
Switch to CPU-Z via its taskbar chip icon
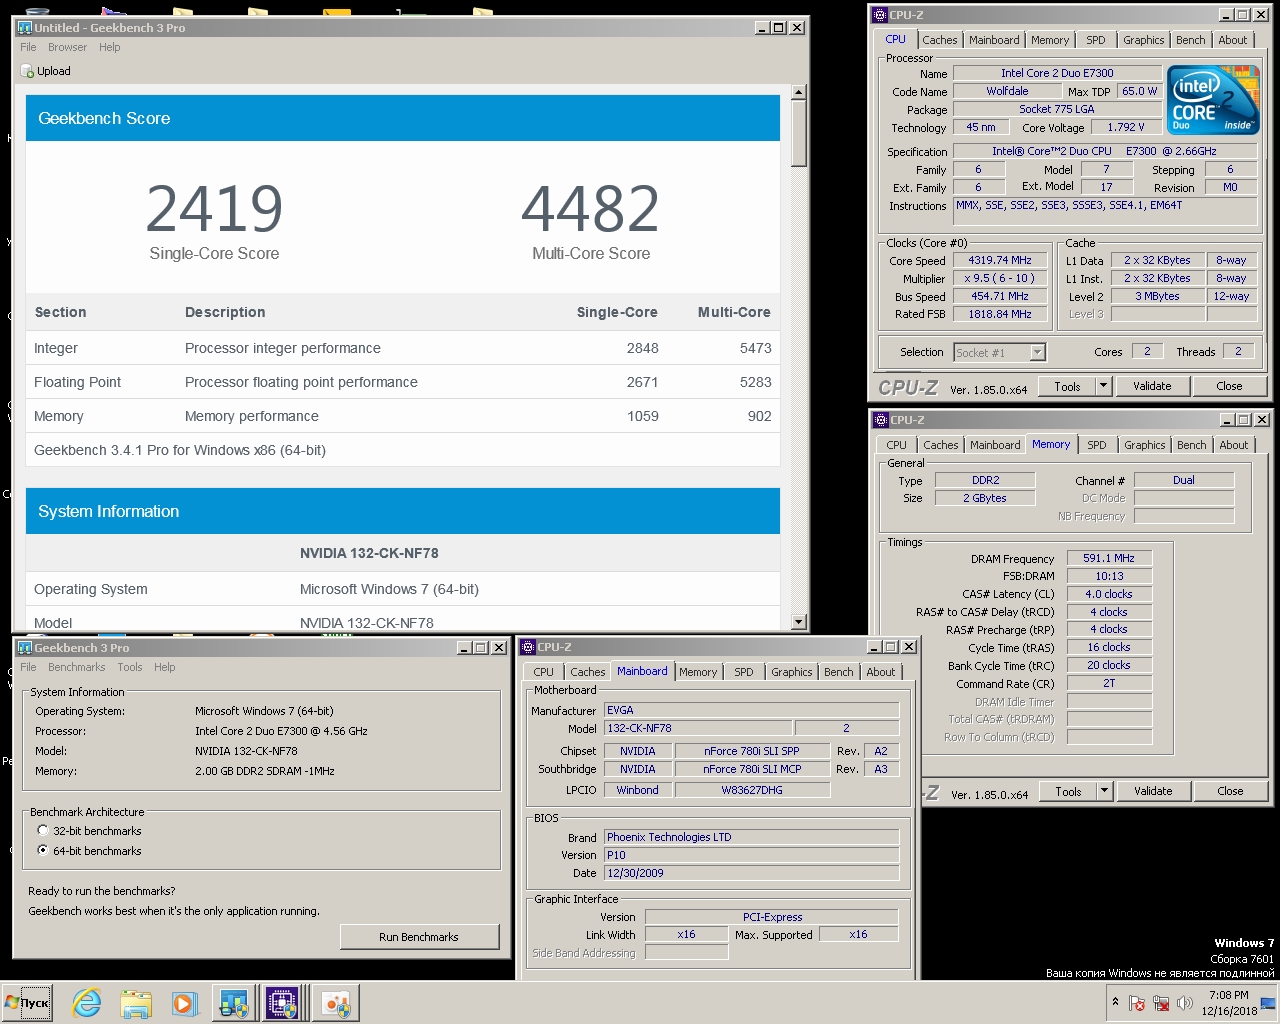point(283,1003)
